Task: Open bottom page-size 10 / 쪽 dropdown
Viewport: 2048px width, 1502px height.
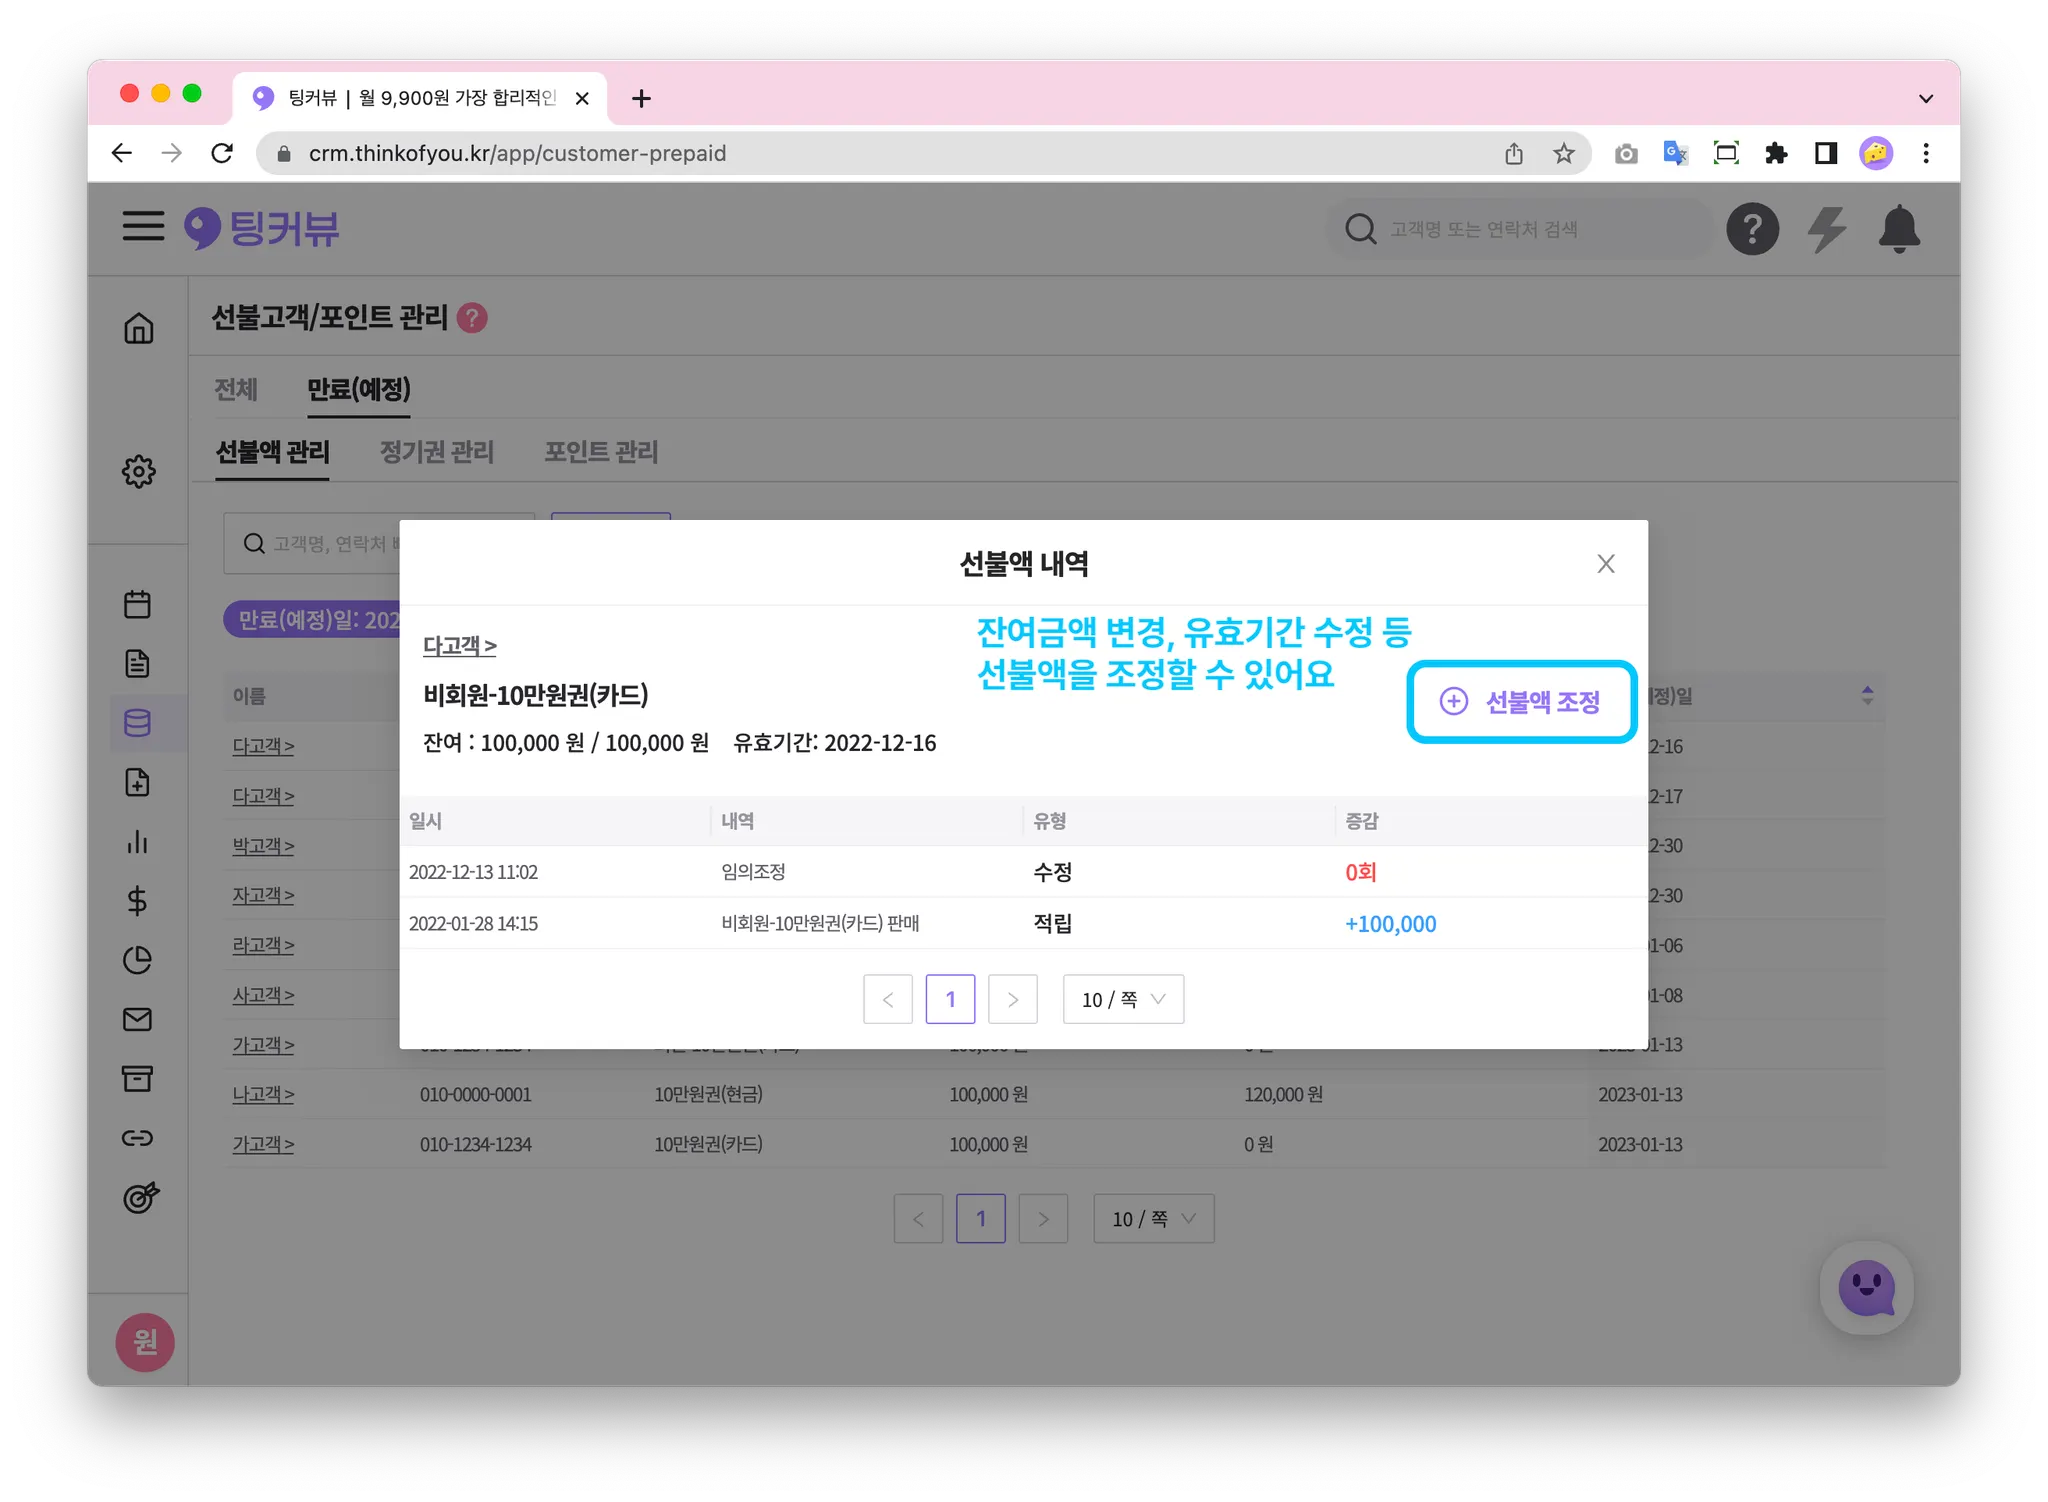Action: coord(1153,1218)
